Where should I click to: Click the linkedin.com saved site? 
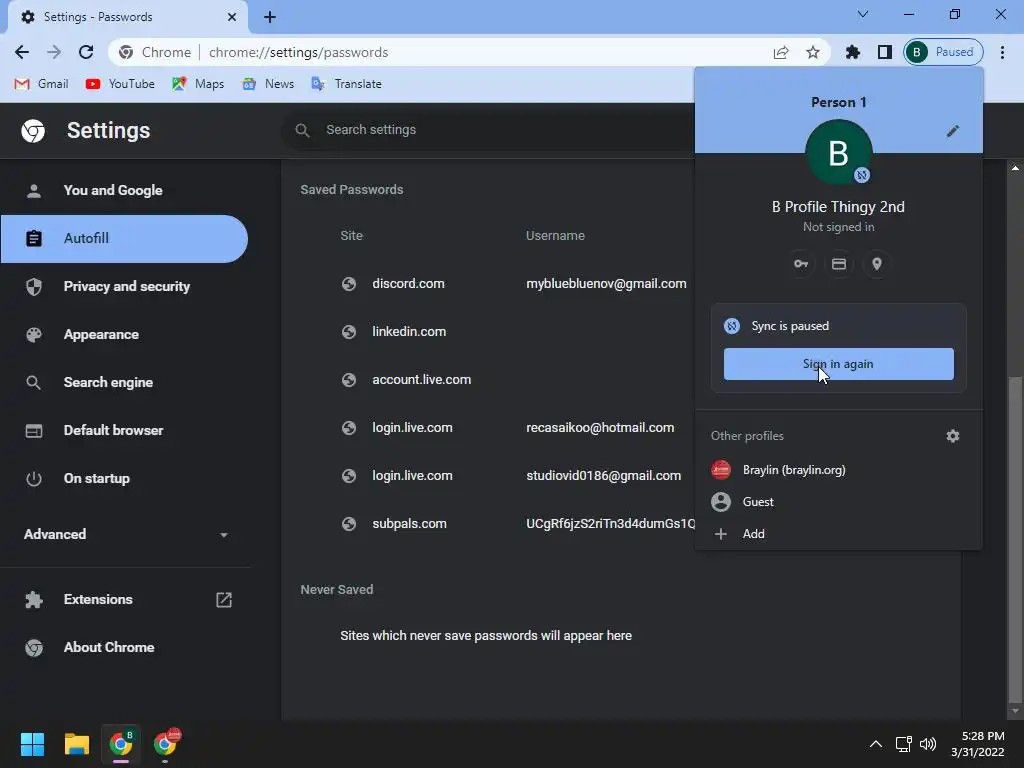[x=409, y=331]
